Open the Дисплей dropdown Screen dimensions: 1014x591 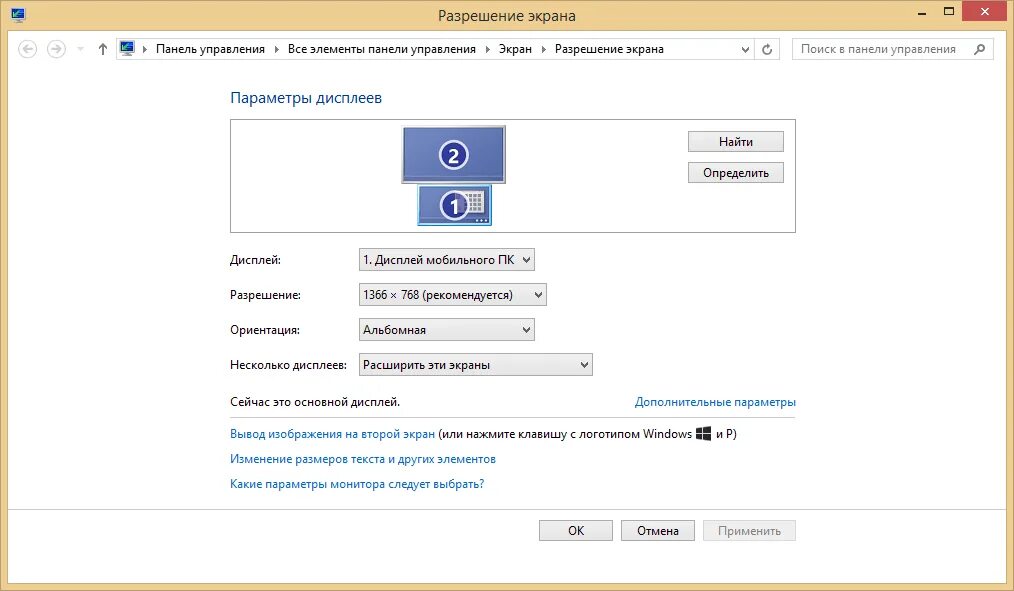coord(447,260)
